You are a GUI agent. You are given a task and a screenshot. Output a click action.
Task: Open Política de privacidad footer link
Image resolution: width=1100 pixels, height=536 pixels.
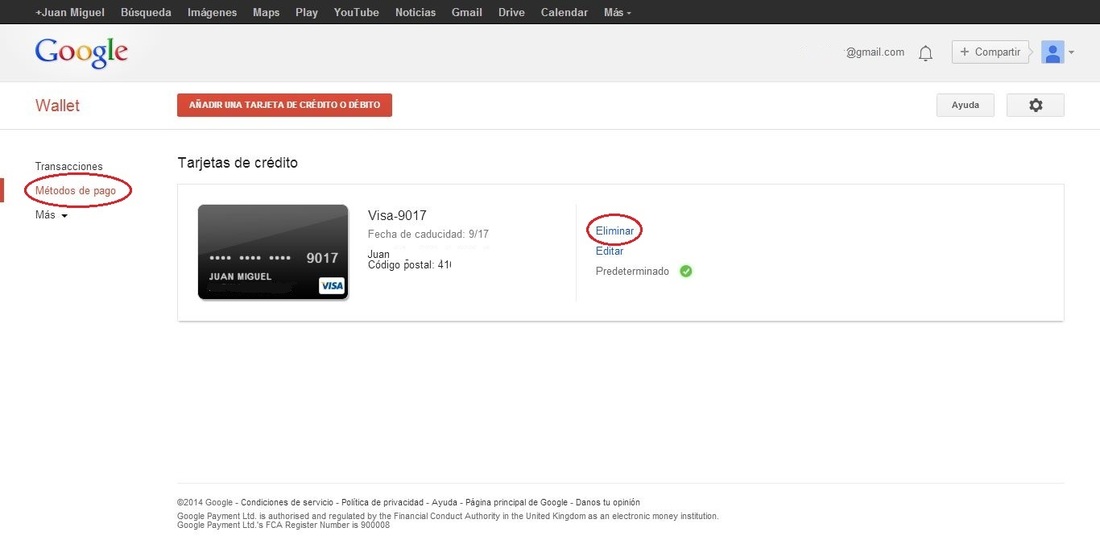point(383,502)
